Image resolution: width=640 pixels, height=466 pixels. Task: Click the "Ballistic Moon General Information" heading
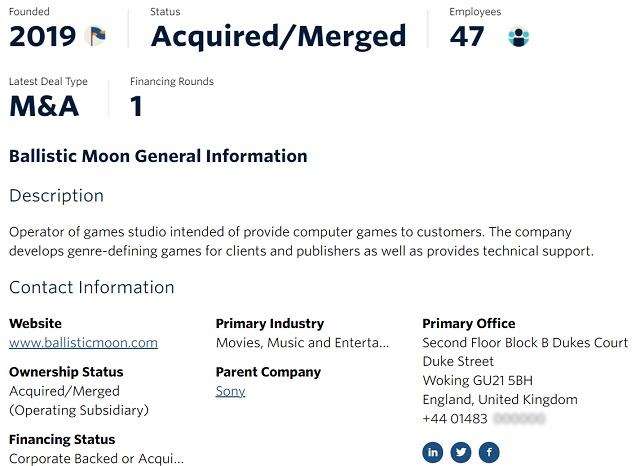158,156
